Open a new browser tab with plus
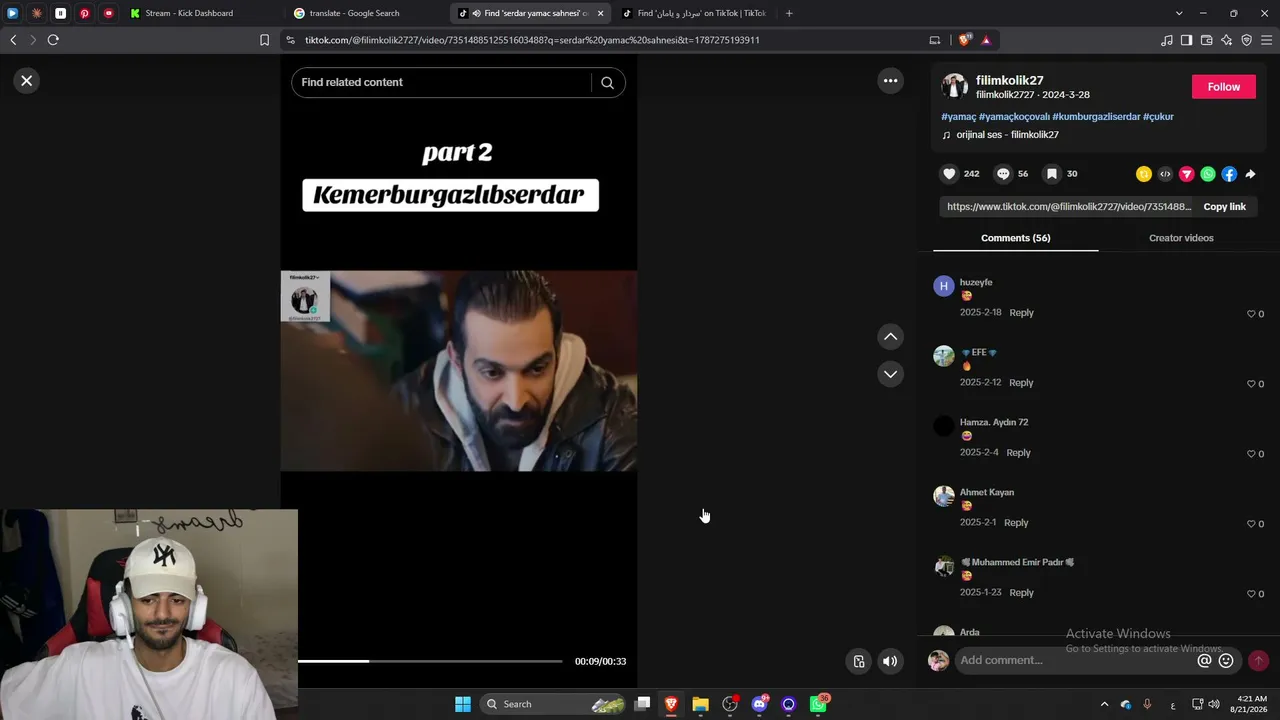This screenshot has height=720, width=1280. (x=789, y=13)
